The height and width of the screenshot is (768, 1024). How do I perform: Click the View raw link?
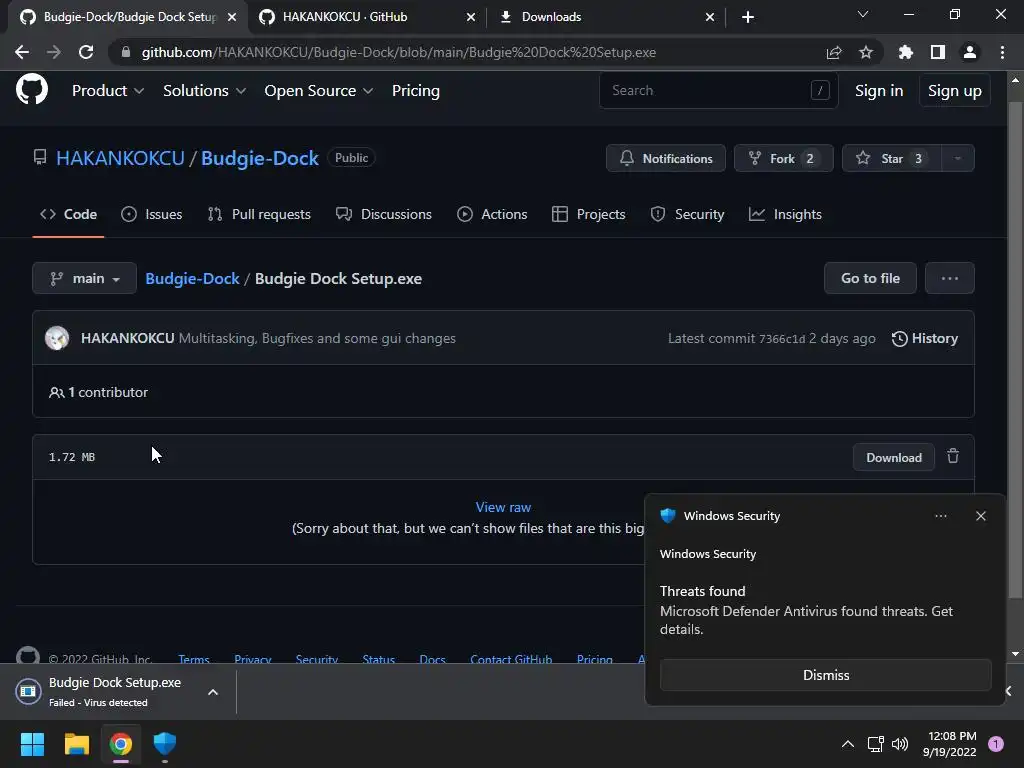[x=503, y=507]
